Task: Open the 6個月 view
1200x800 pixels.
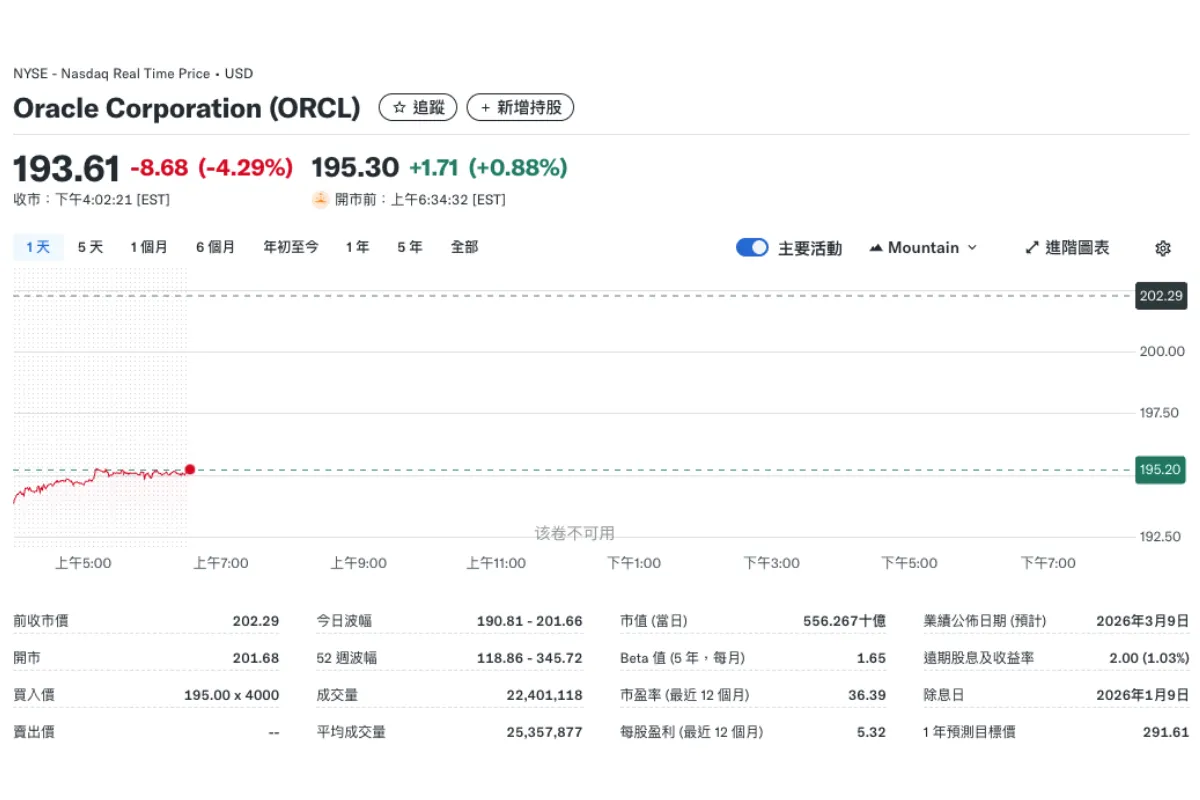Action: click(215, 246)
